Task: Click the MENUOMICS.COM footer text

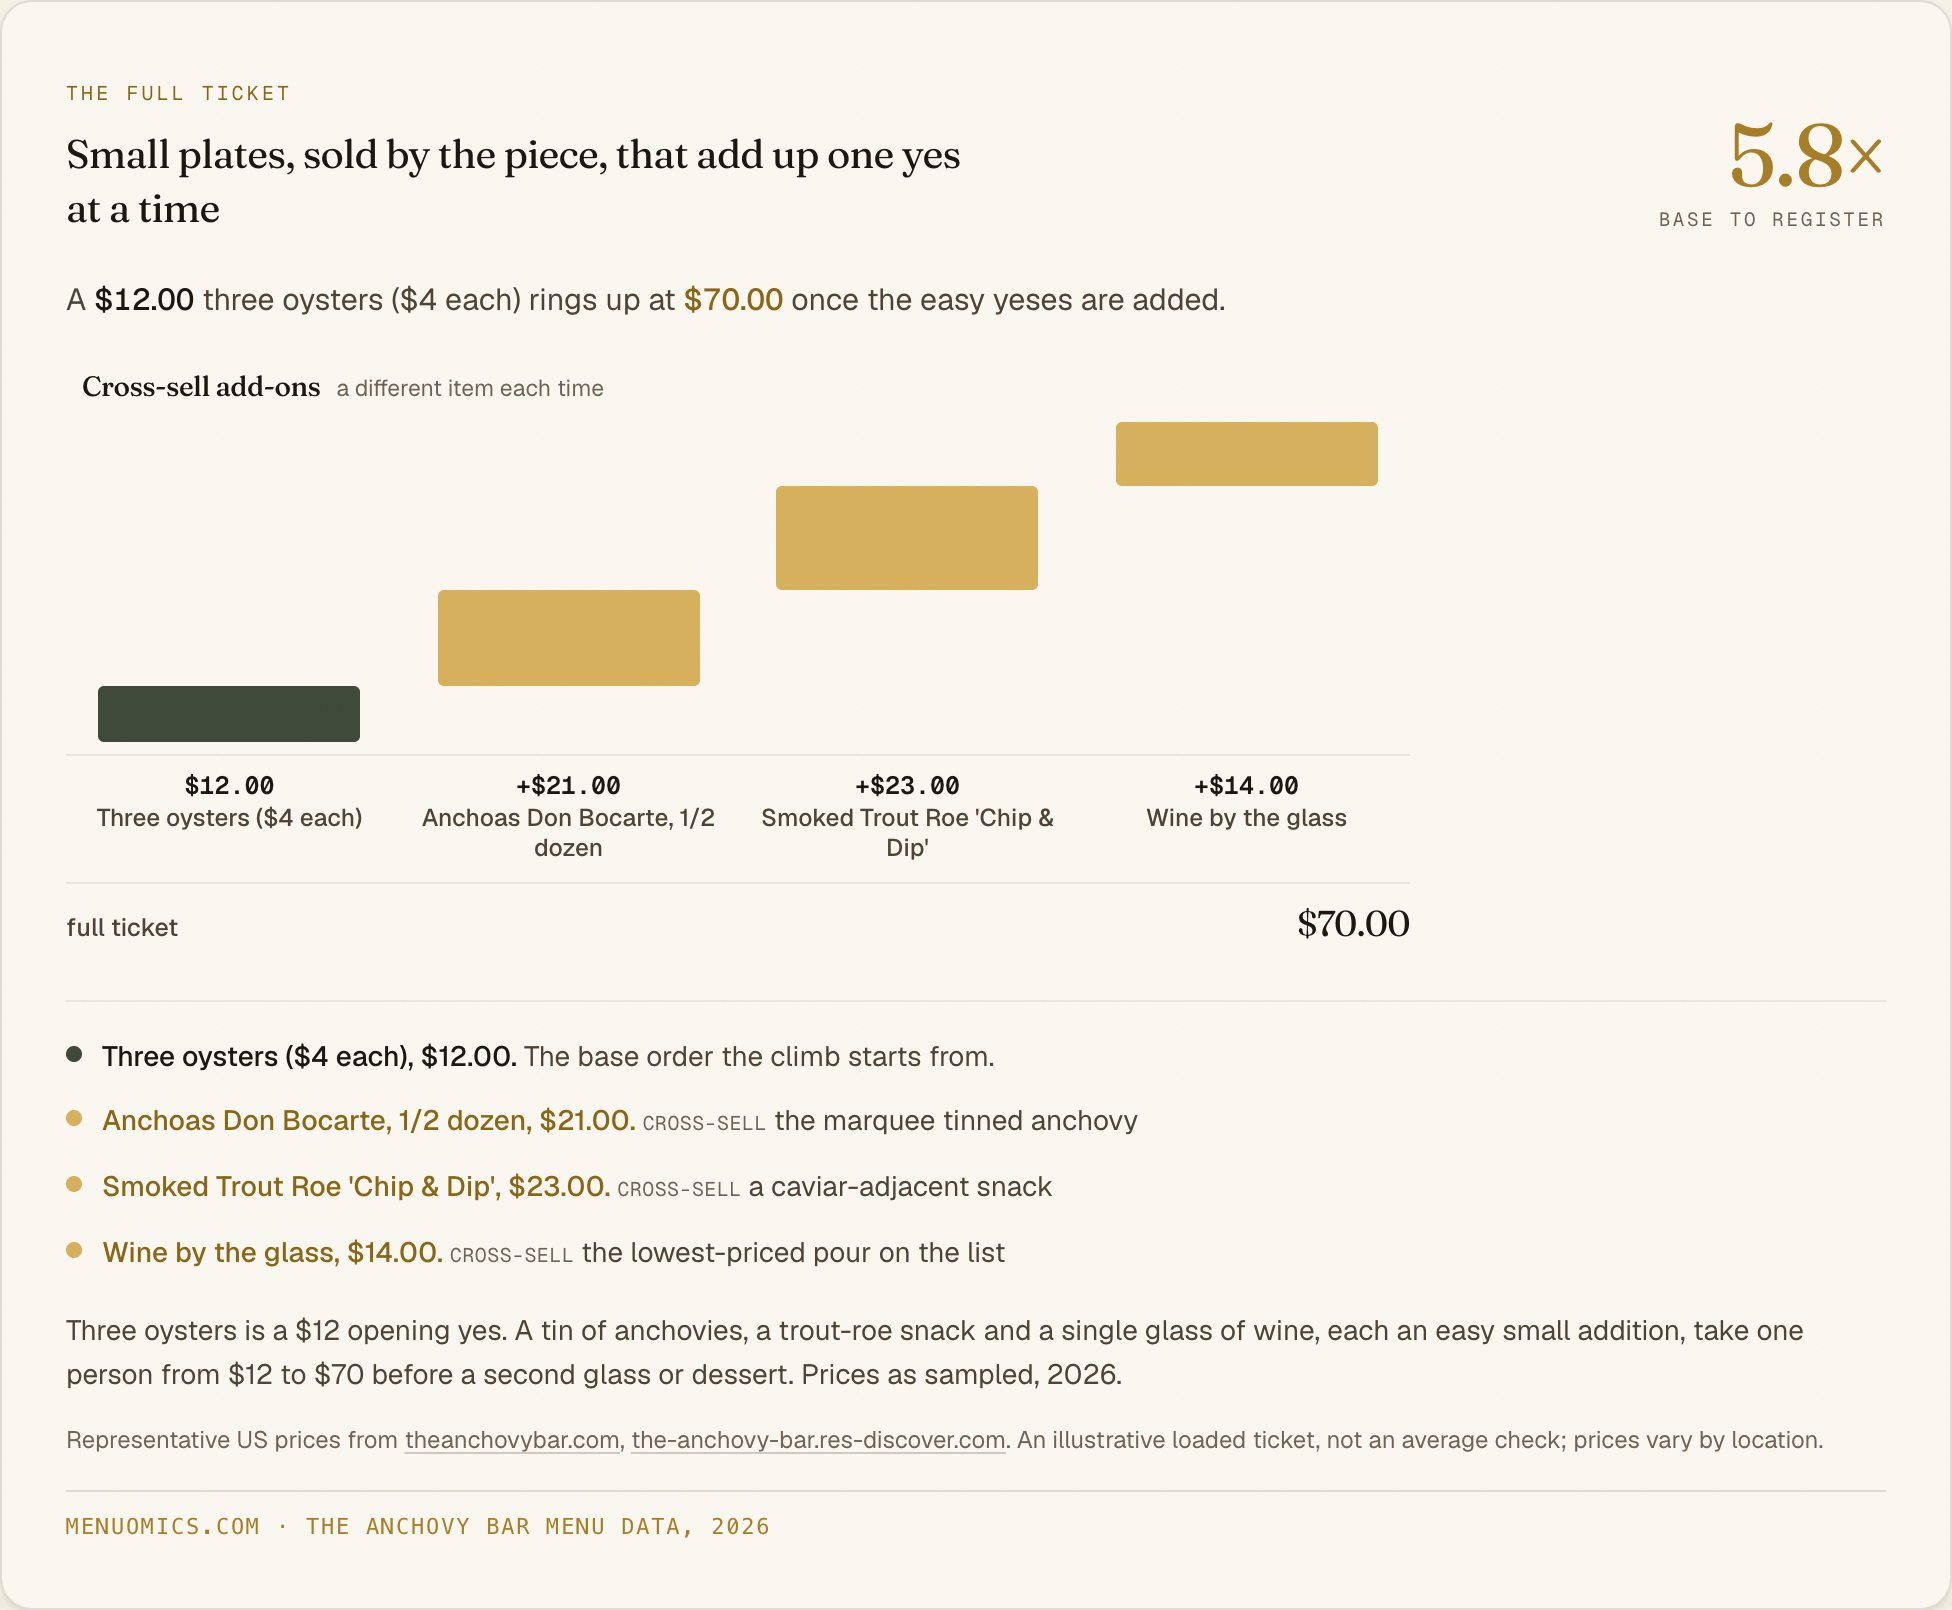Action: coord(163,1526)
